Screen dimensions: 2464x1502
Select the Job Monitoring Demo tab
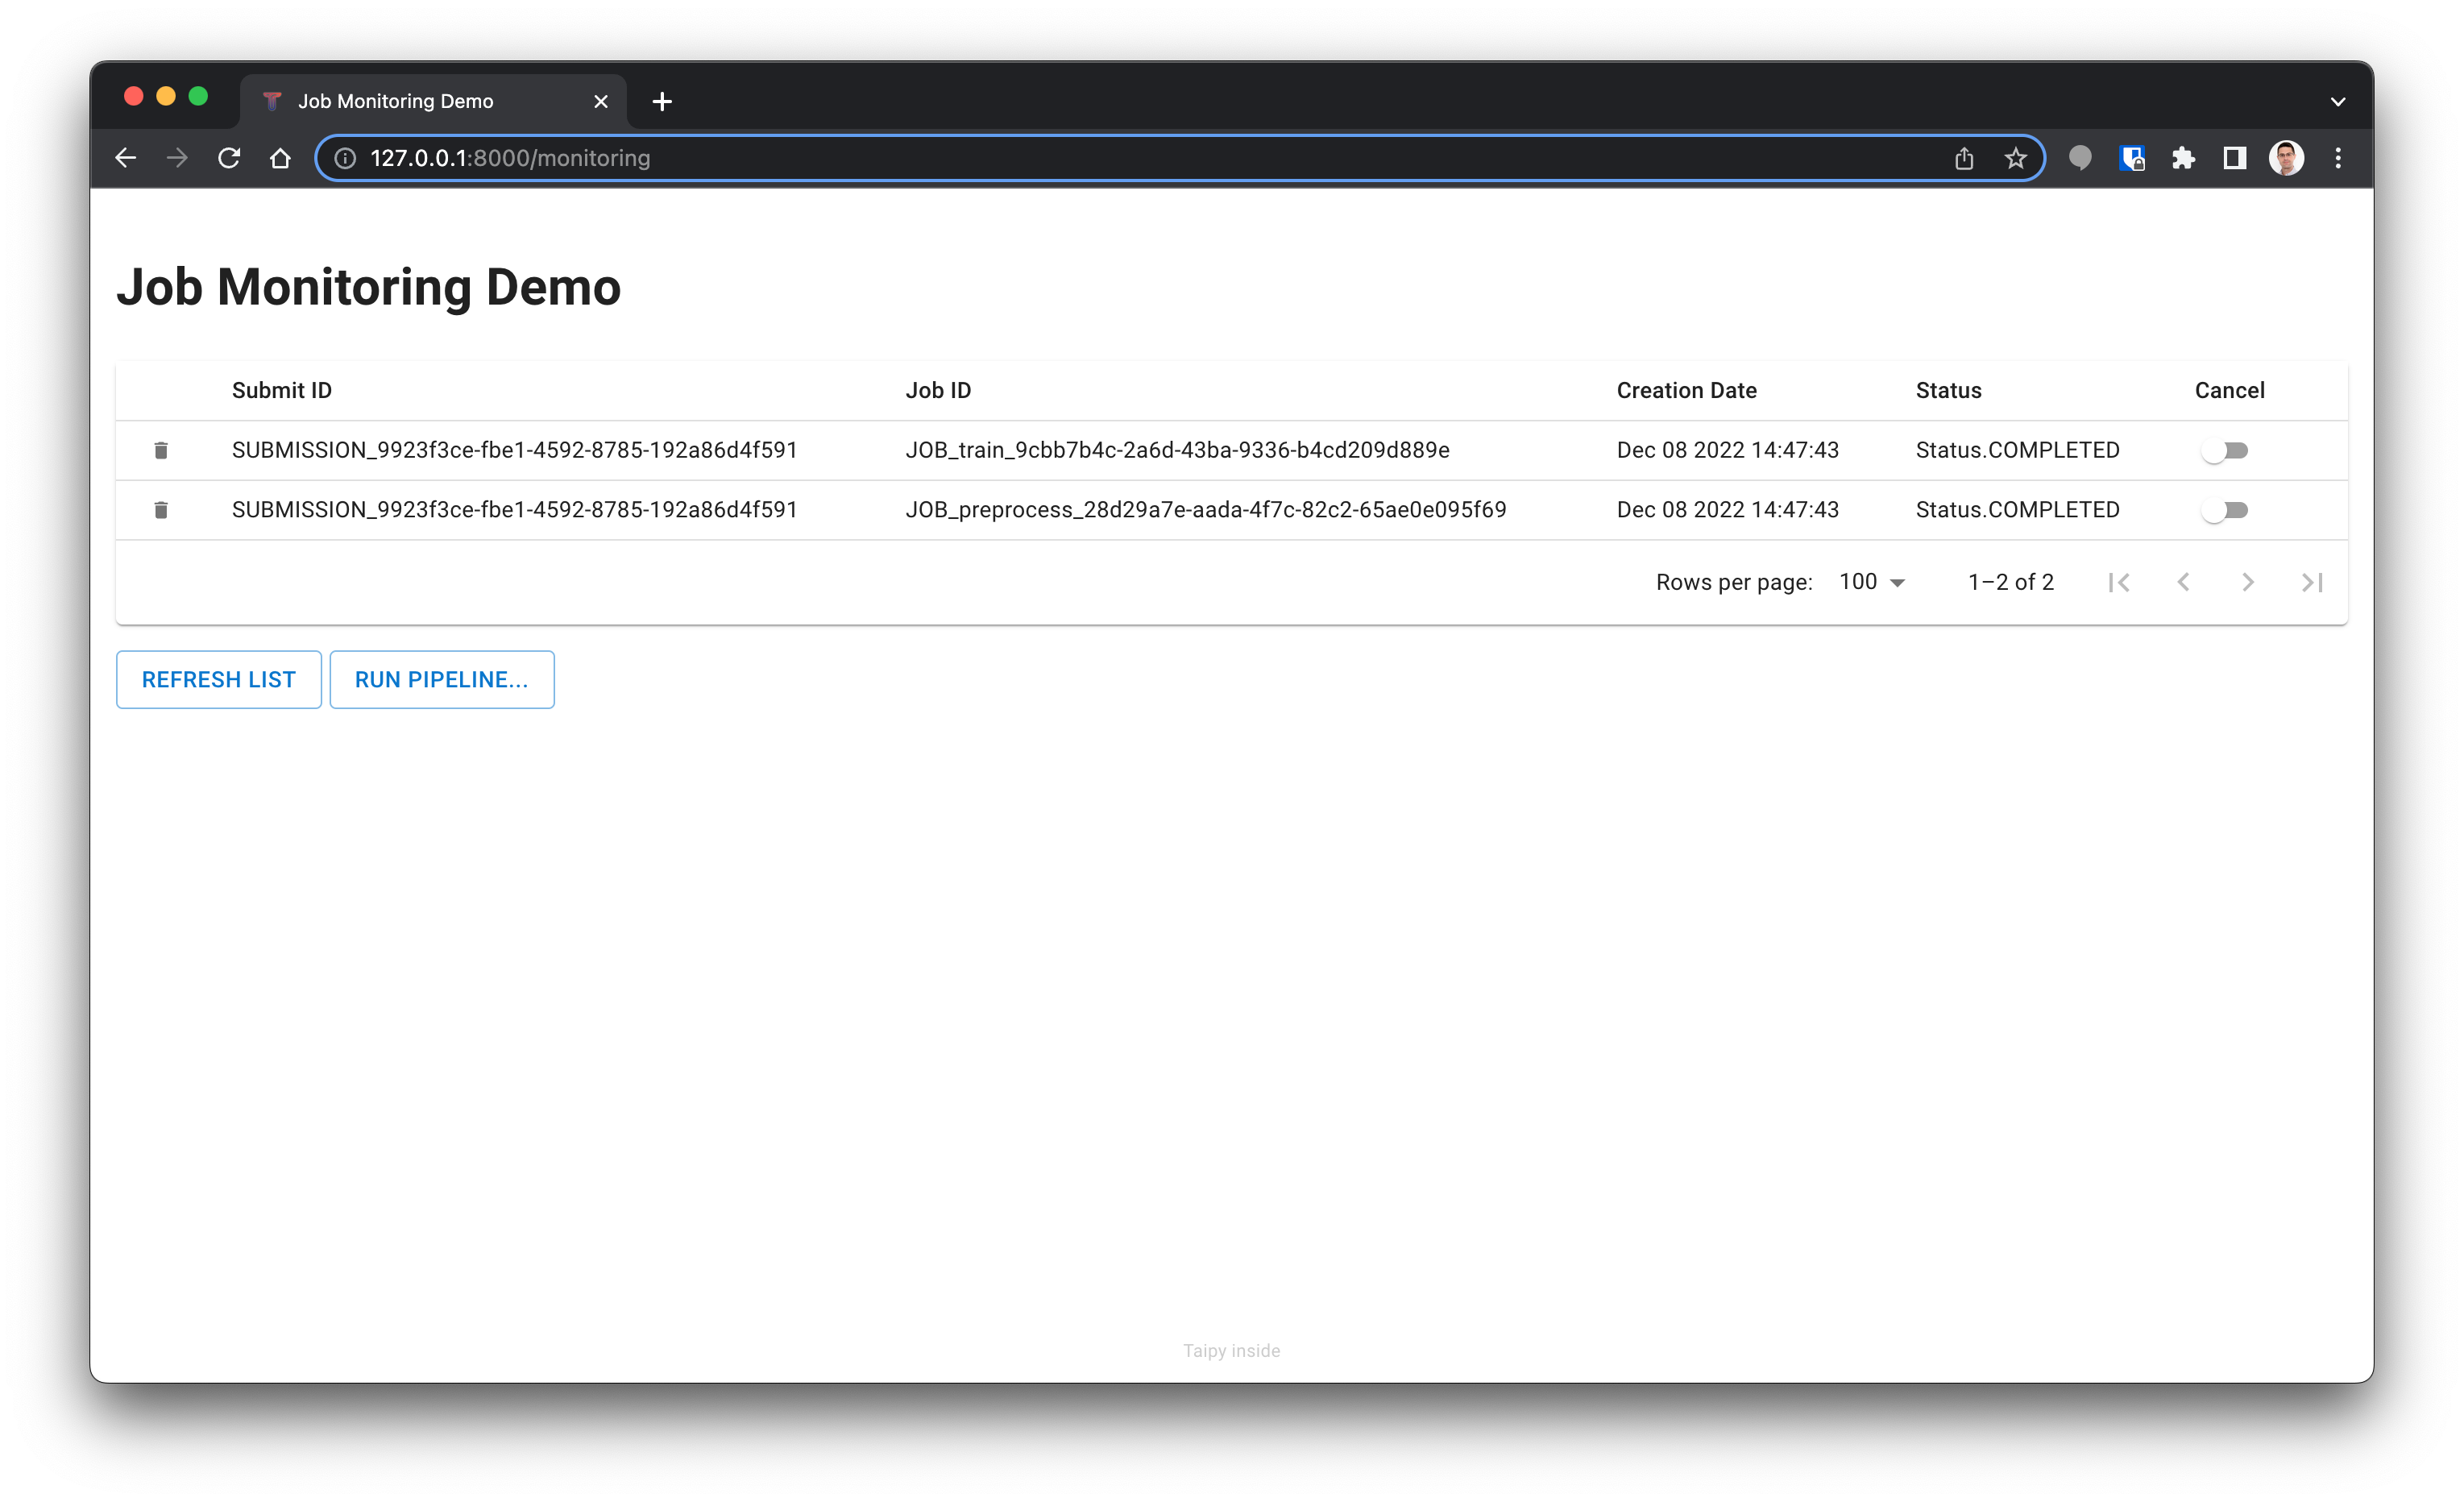click(x=420, y=101)
